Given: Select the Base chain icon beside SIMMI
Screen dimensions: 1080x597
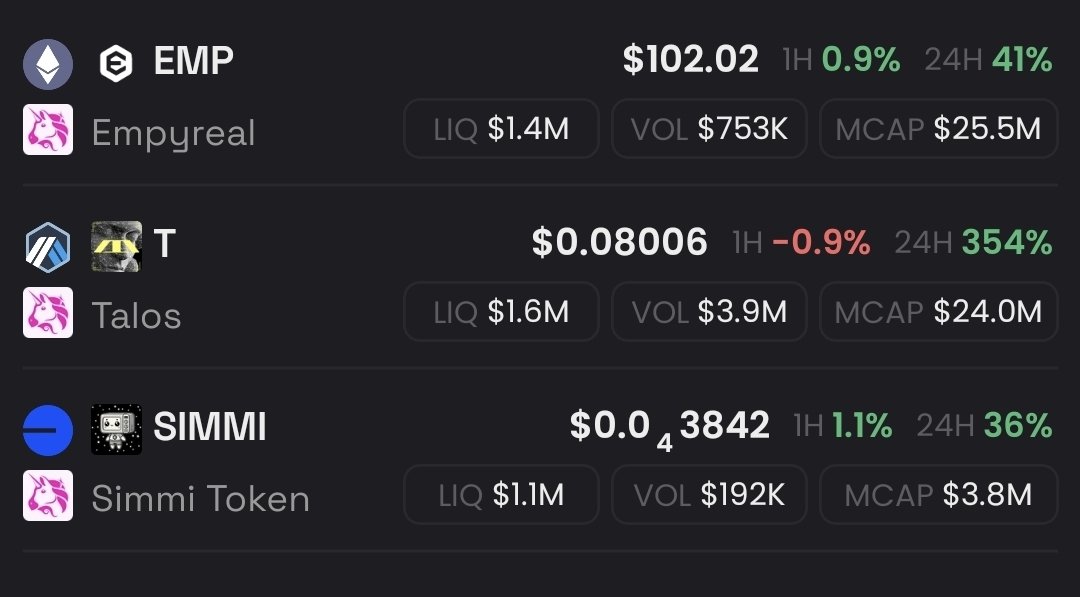Looking at the screenshot, I should pos(48,430).
